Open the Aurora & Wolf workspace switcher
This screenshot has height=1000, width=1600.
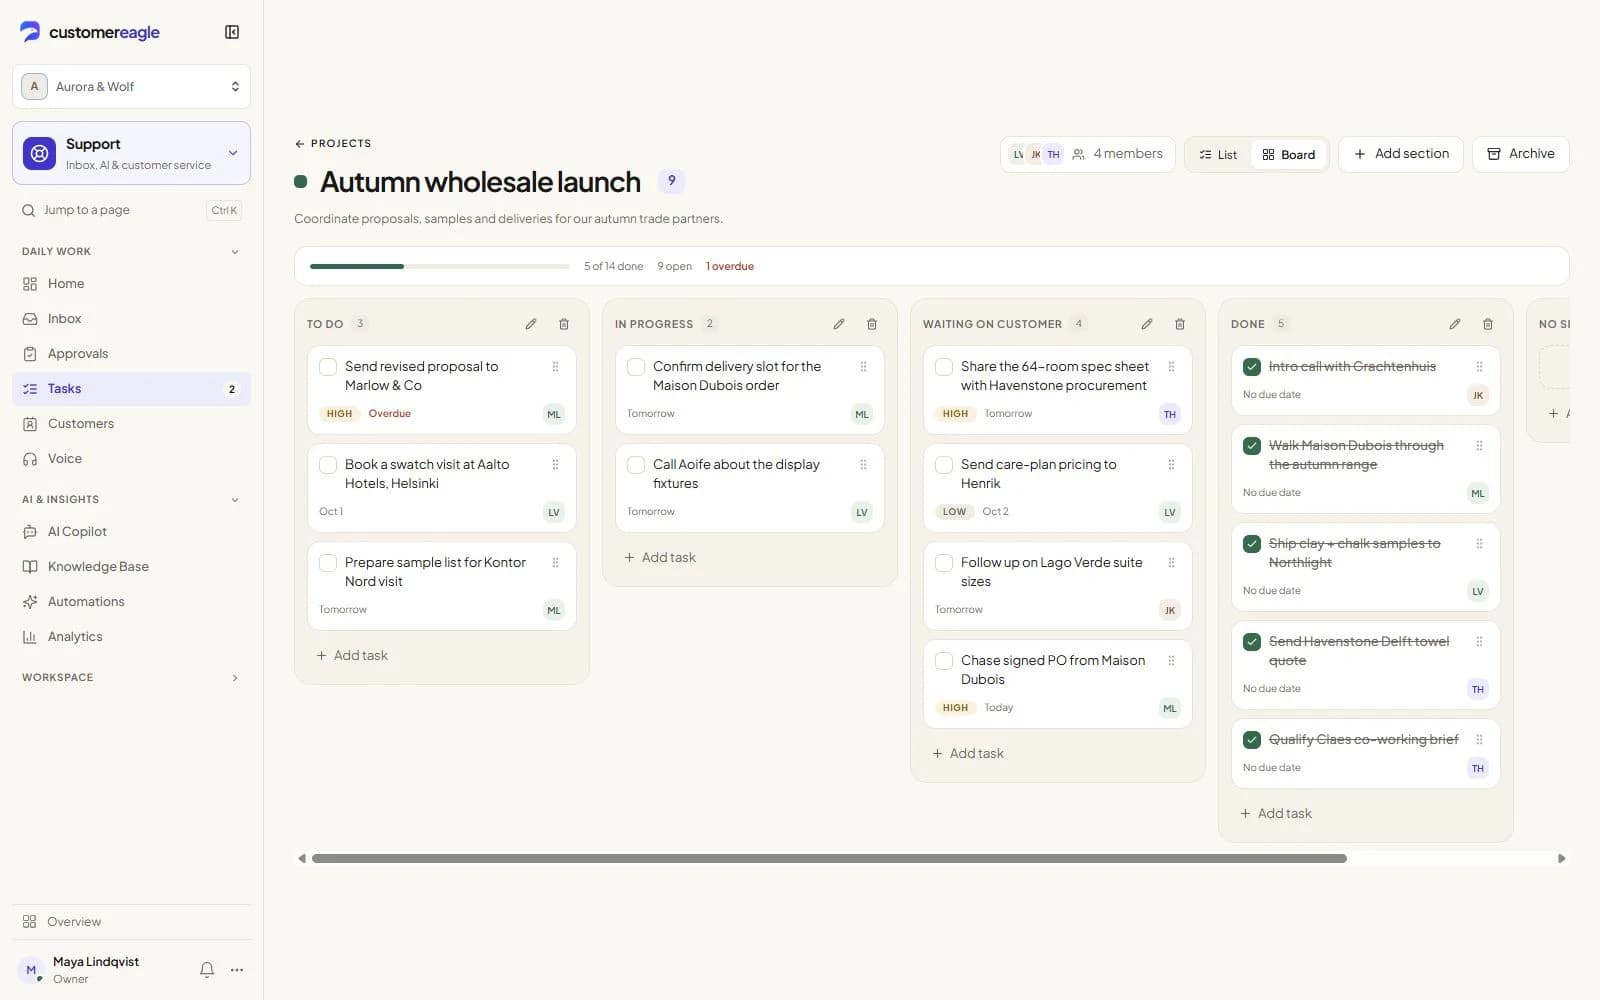tap(131, 87)
